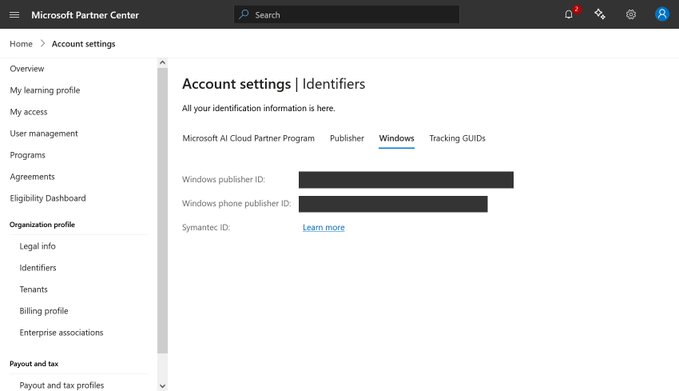Open User management page
The height and width of the screenshot is (391, 679).
tap(44, 133)
